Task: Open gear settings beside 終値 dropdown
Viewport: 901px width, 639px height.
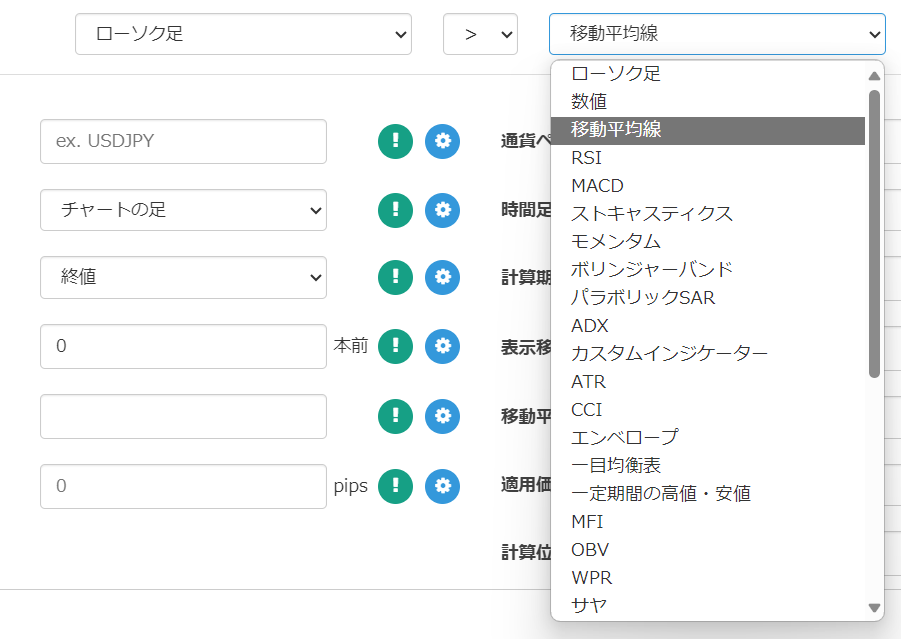Action: pyautogui.click(x=442, y=277)
